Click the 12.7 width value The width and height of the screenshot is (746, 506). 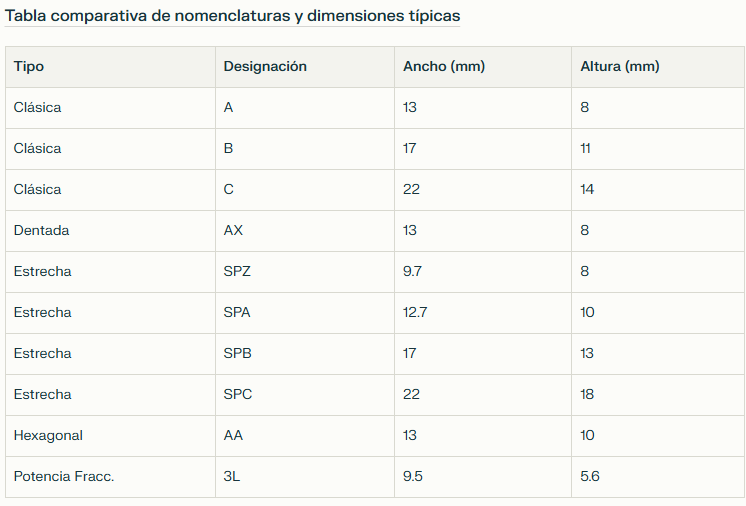(x=415, y=312)
